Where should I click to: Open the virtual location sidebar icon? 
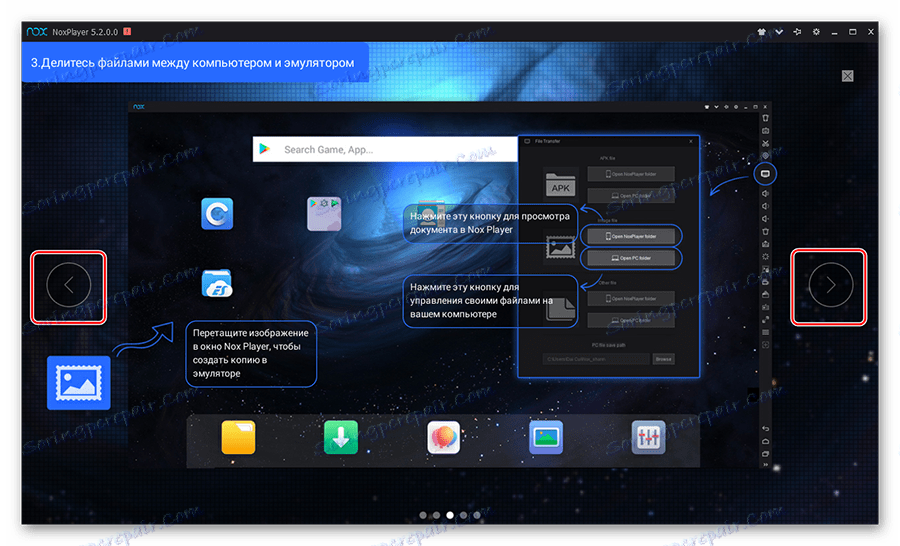pos(765,156)
